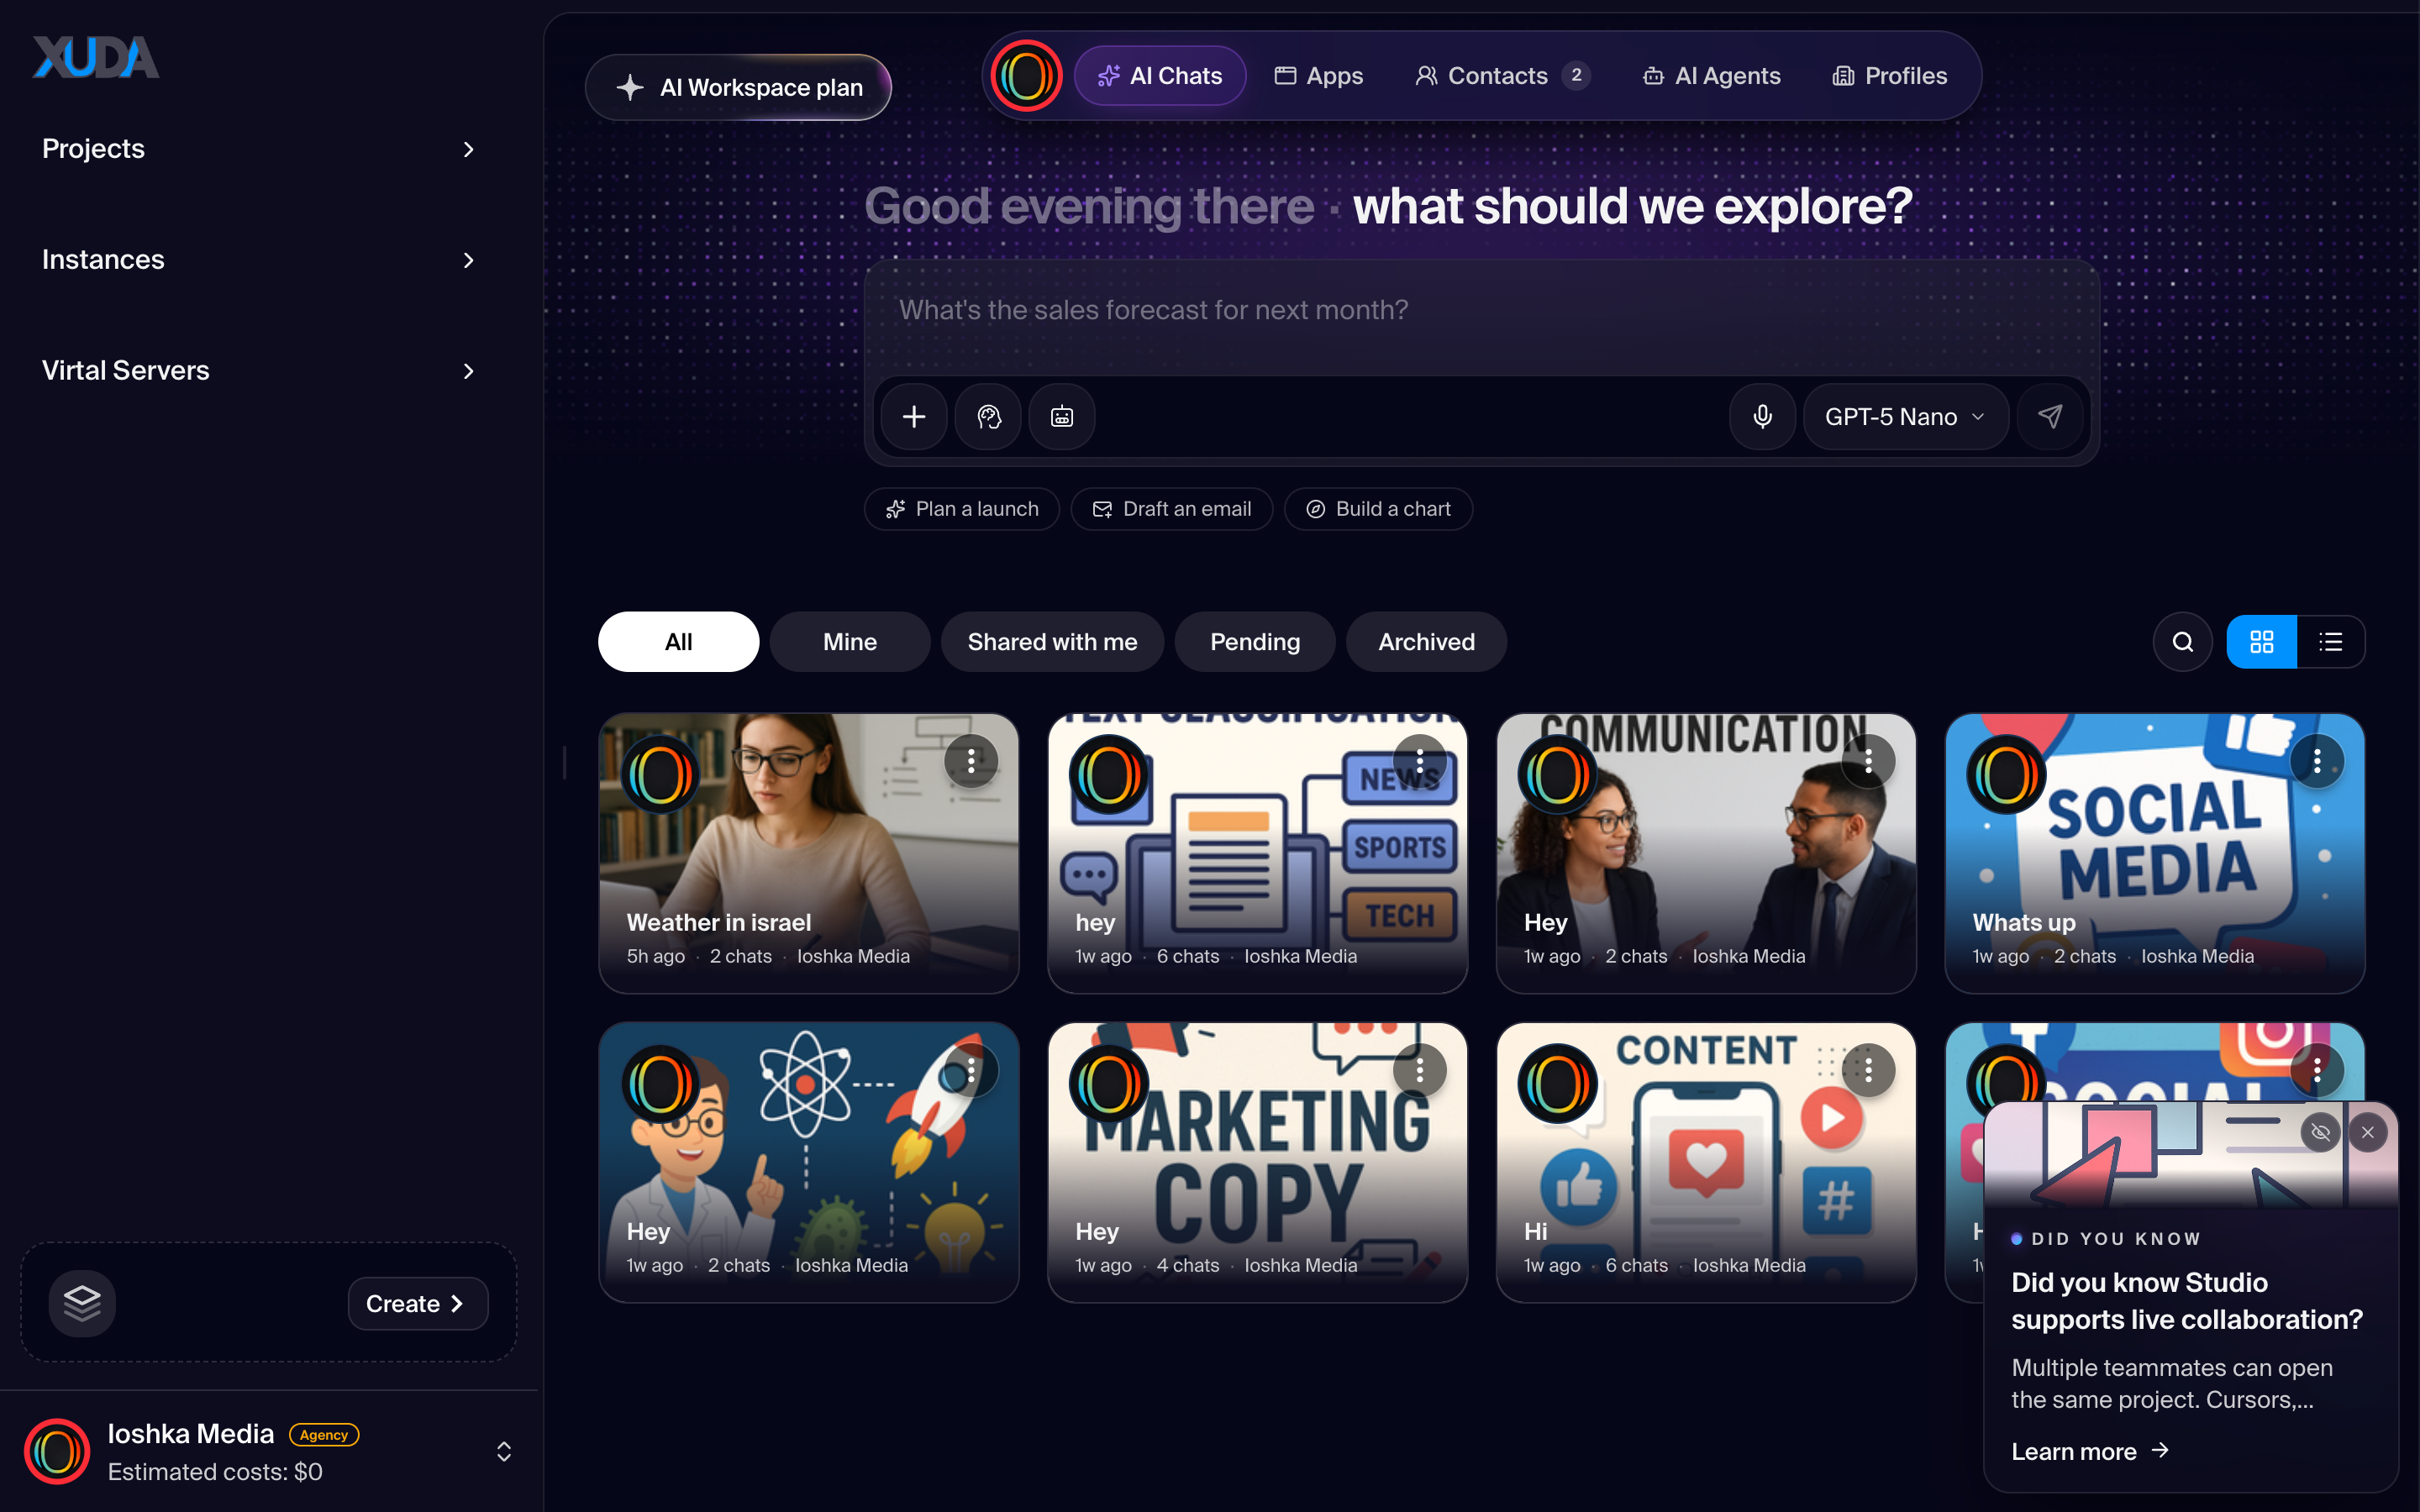Open the hey text classification chat card

(1257, 853)
